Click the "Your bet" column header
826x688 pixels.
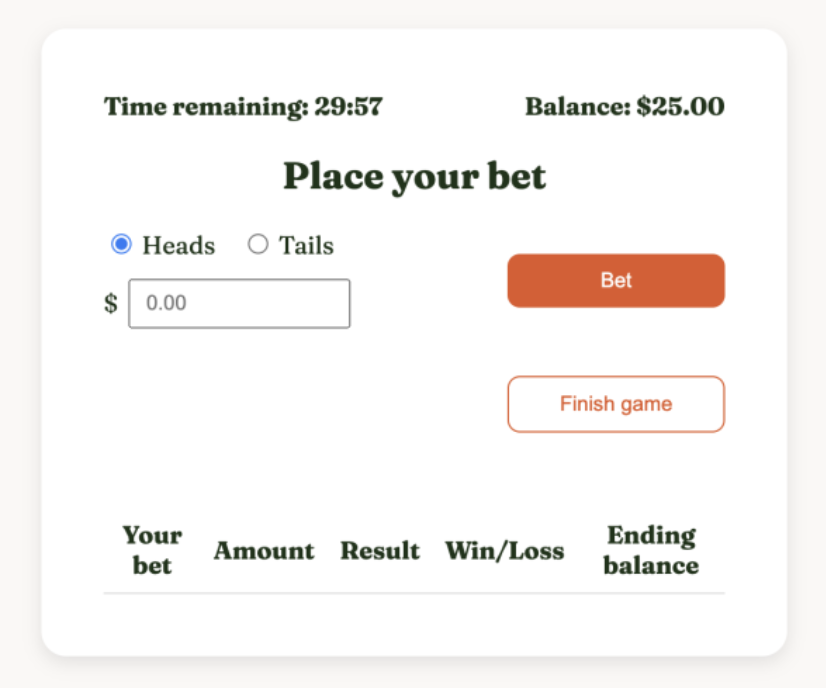click(152, 550)
